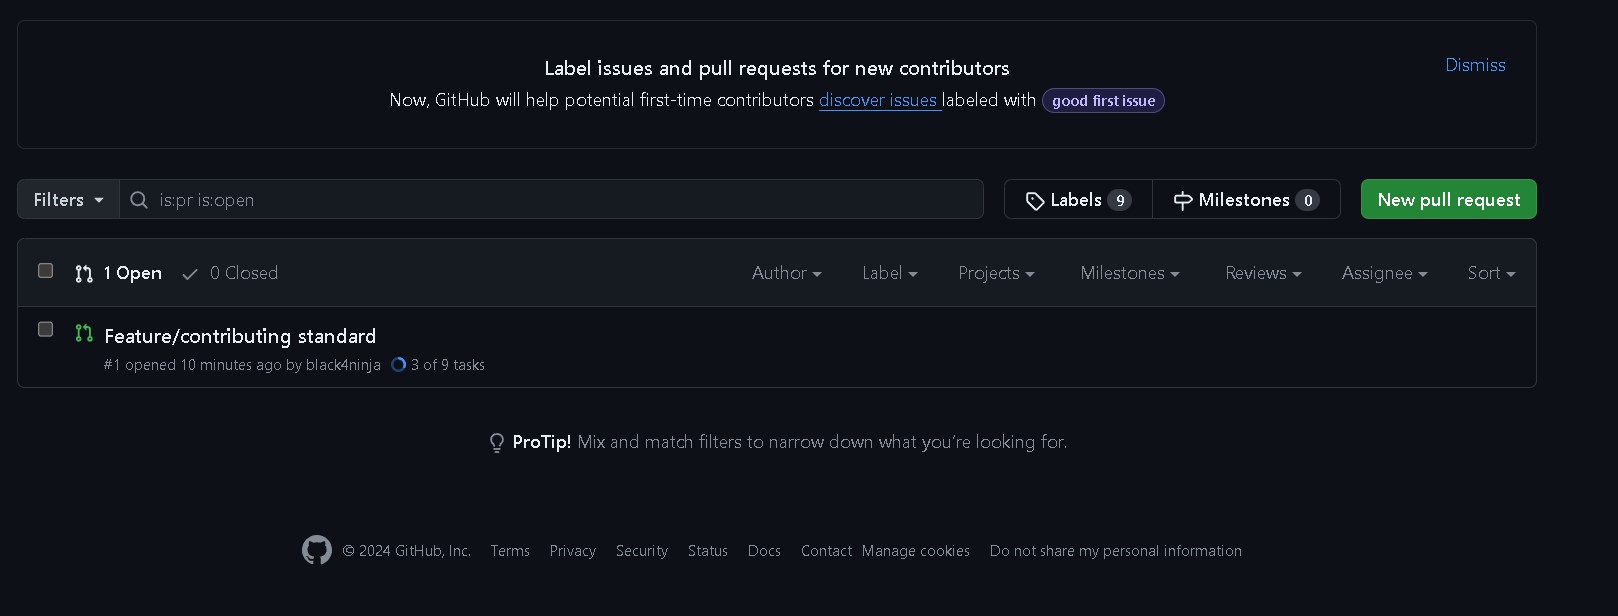Open the Author filter dropdown
The height and width of the screenshot is (616, 1618).
click(x=786, y=273)
